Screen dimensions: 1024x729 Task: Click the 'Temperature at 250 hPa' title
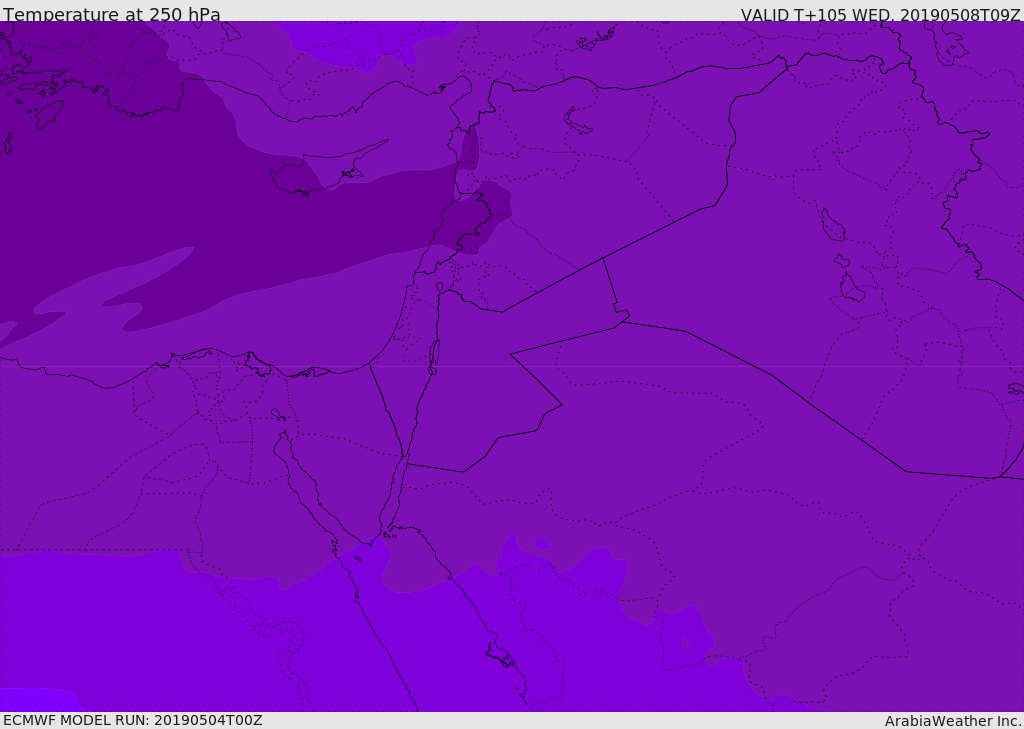(x=112, y=14)
